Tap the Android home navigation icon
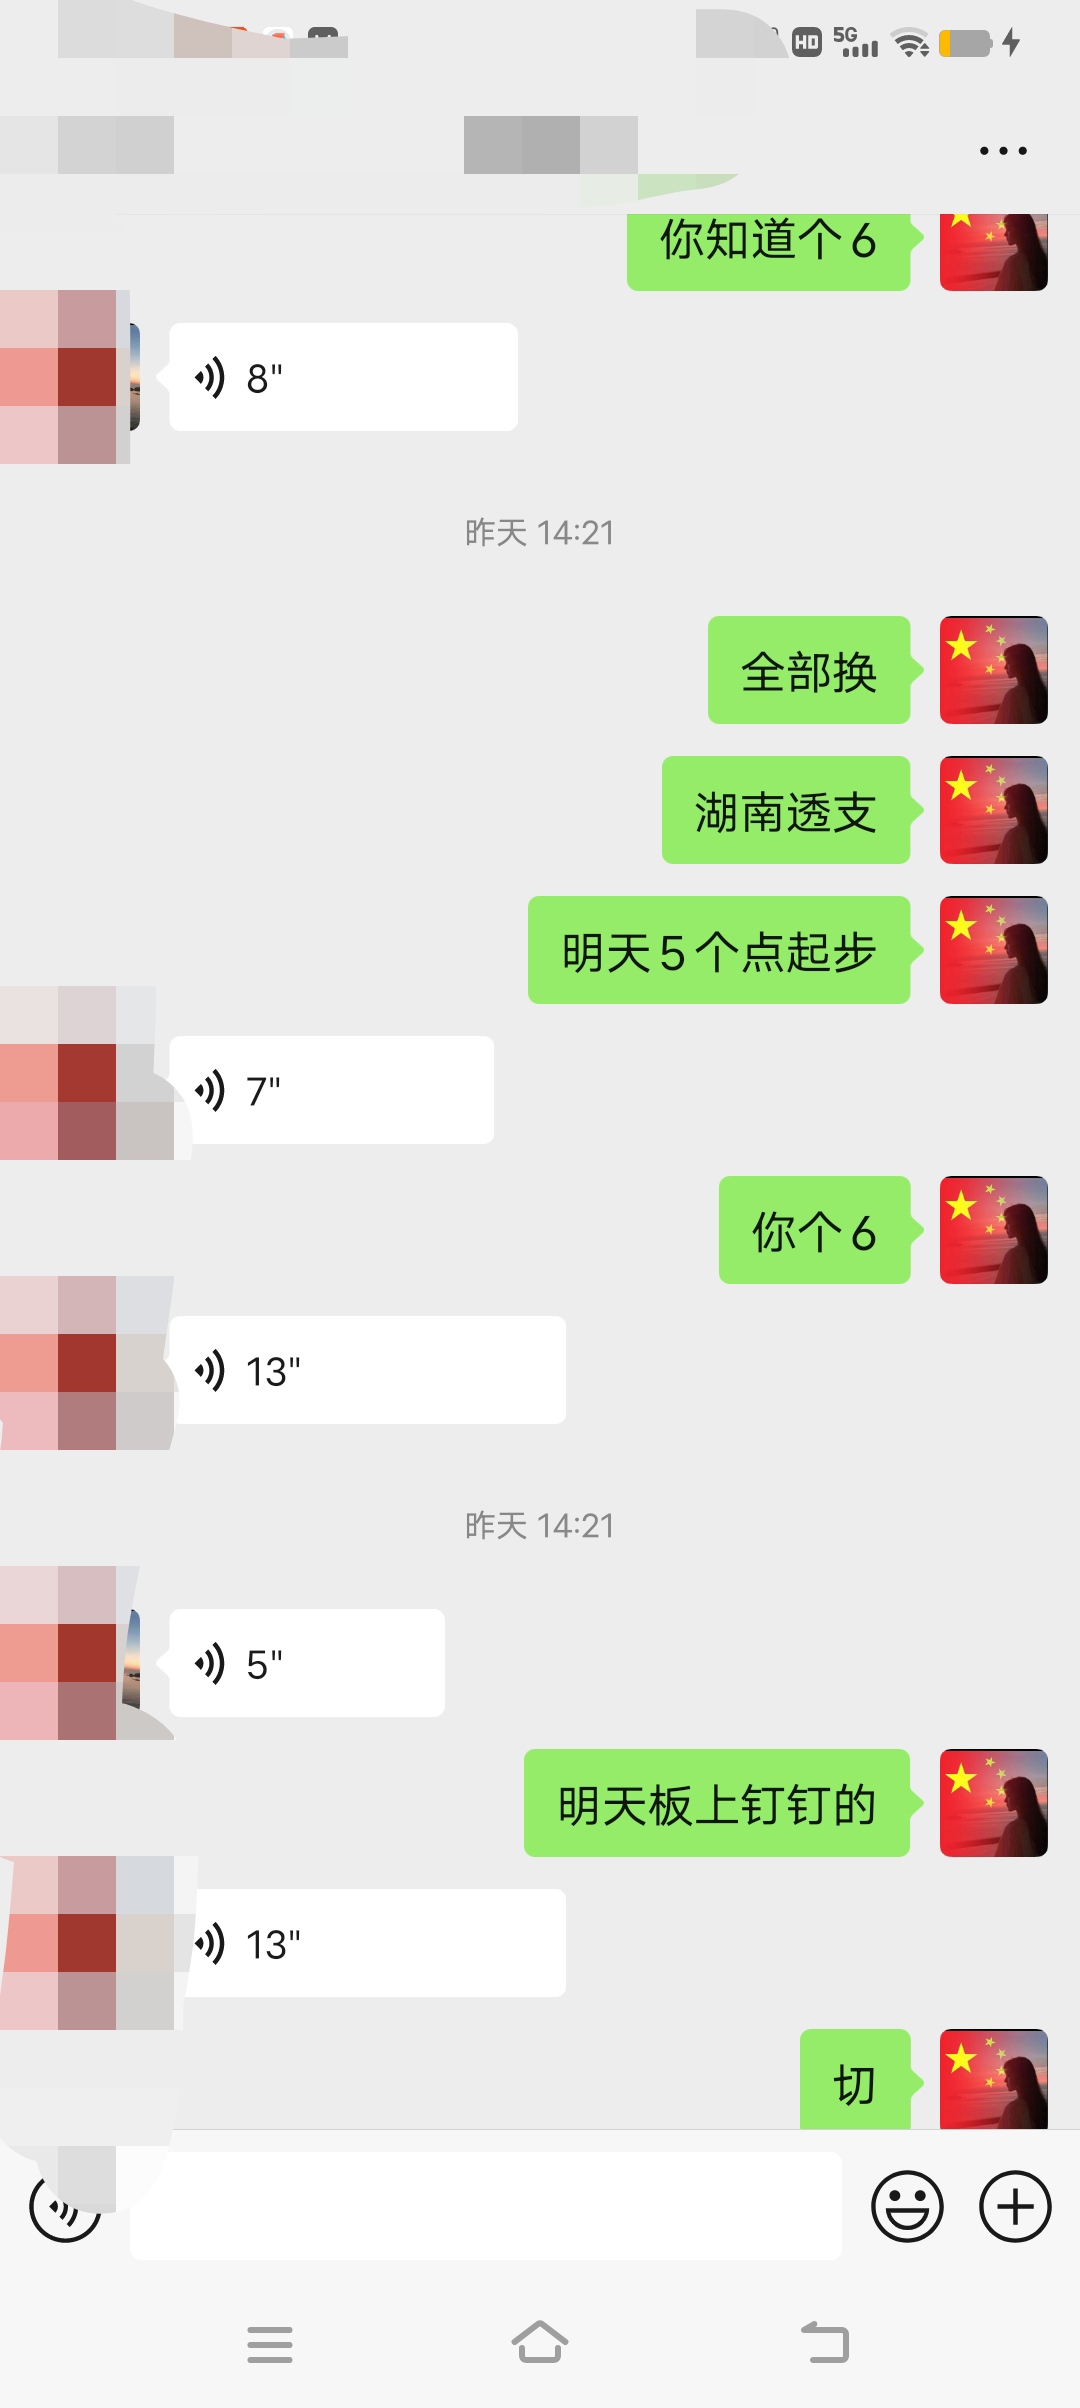Screen dimensions: 1080x2408 tap(540, 2343)
